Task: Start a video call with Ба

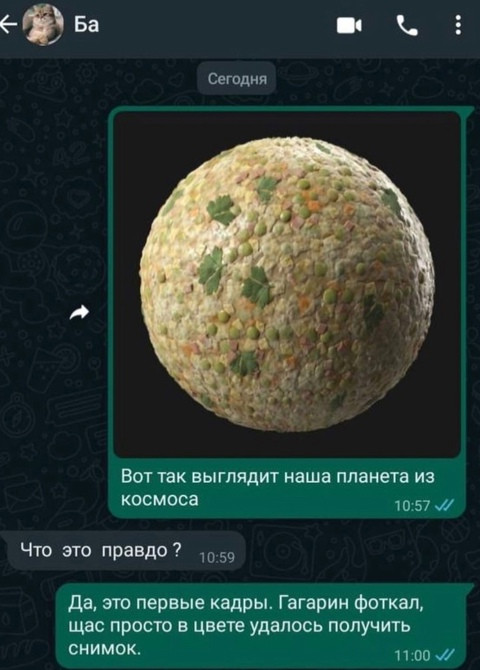Action: [x=349, y=26]
